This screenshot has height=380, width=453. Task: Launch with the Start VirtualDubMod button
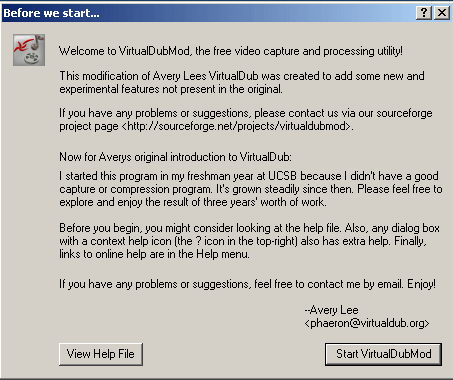click(383, 354)
